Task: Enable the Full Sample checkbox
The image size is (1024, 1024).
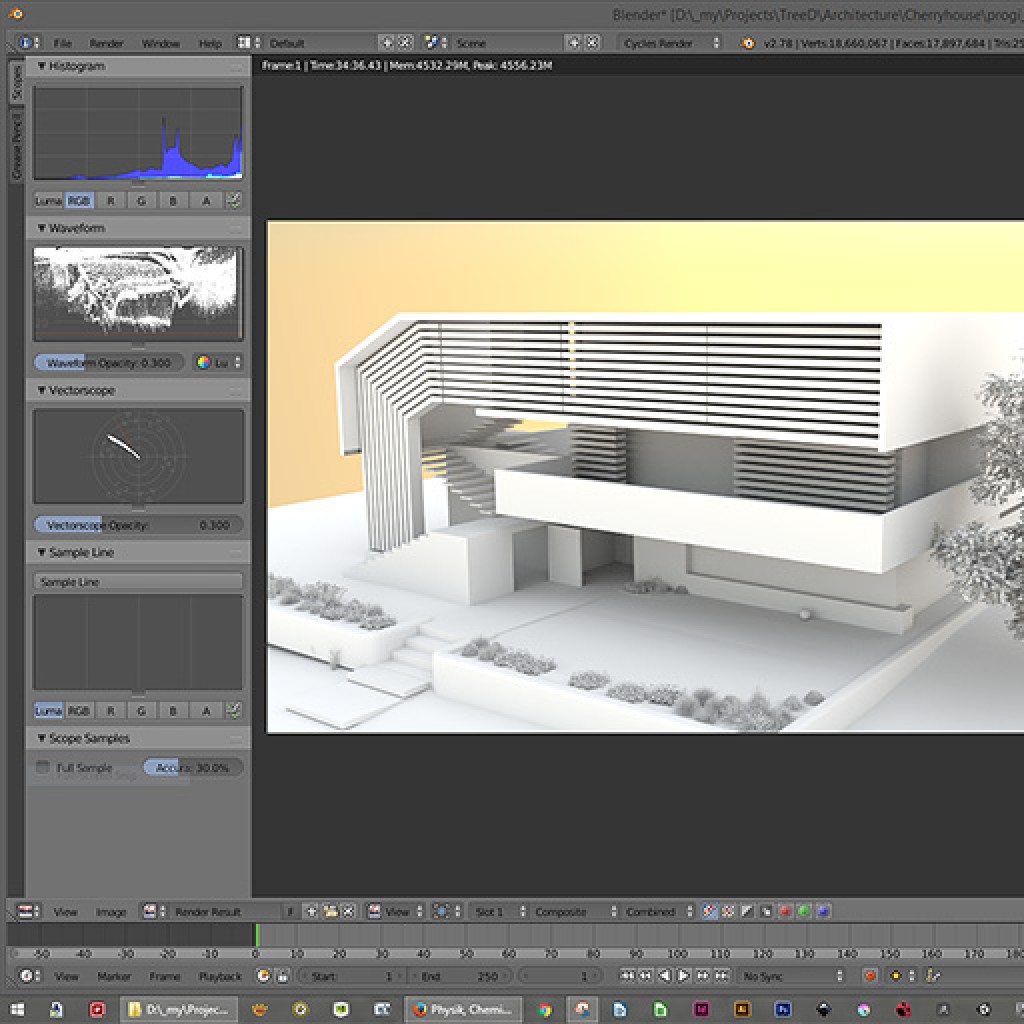Action: click(42, 768)
